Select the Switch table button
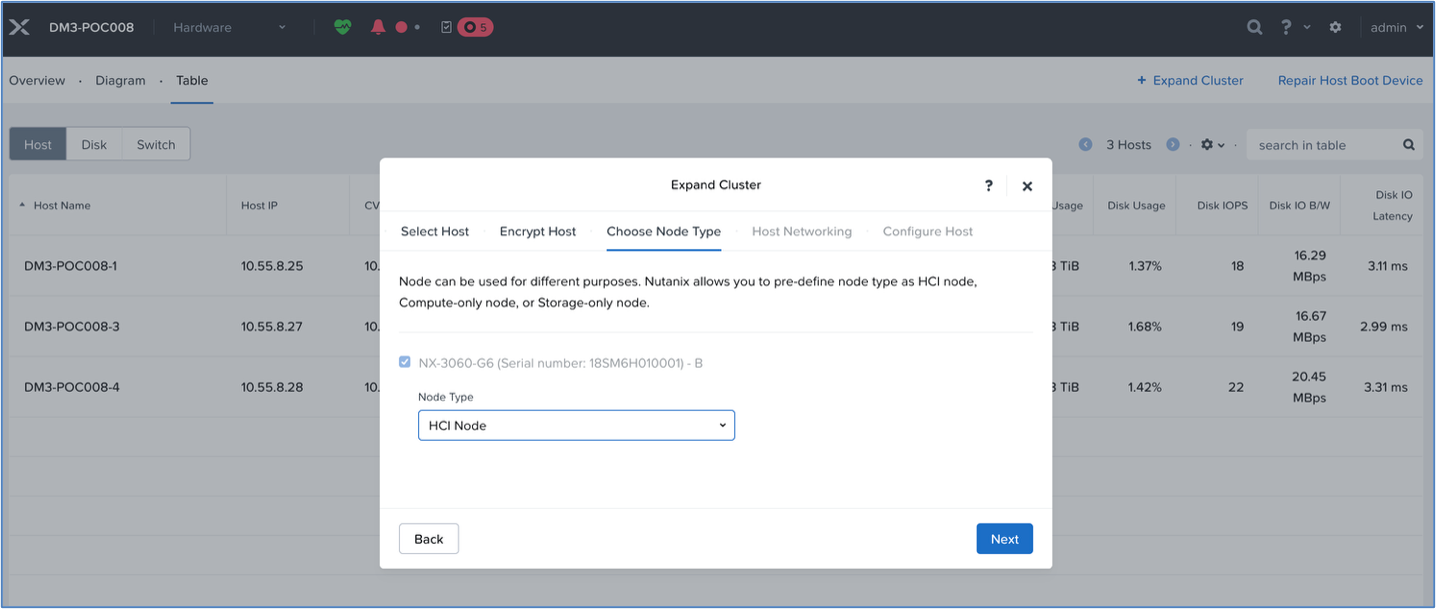This screenshot has height=609, width=1436. pyautogui.click(x=156, y=144)
